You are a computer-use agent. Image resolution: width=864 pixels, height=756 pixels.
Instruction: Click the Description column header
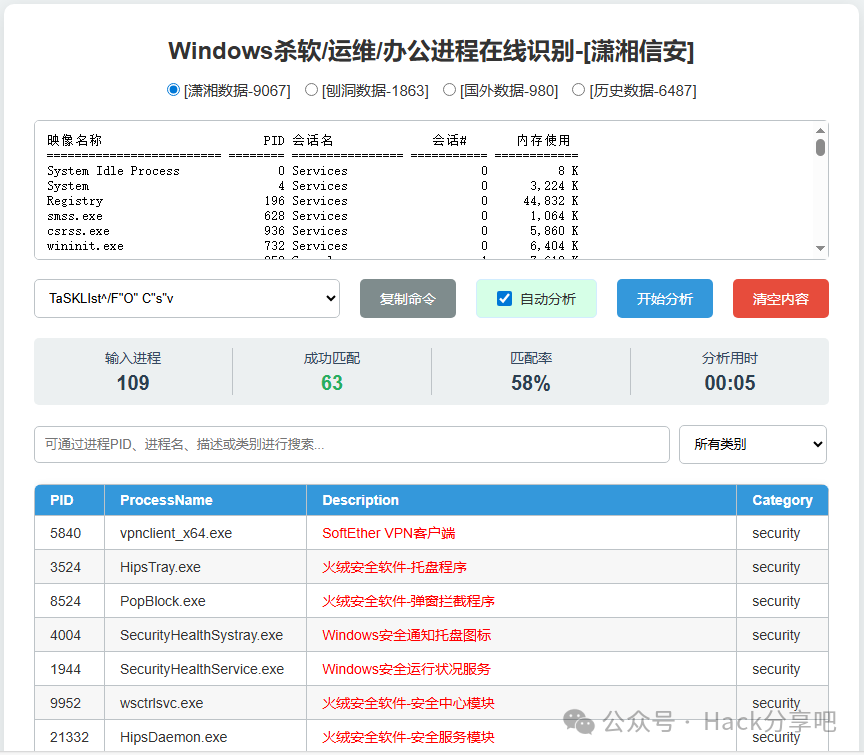(521, 500)
